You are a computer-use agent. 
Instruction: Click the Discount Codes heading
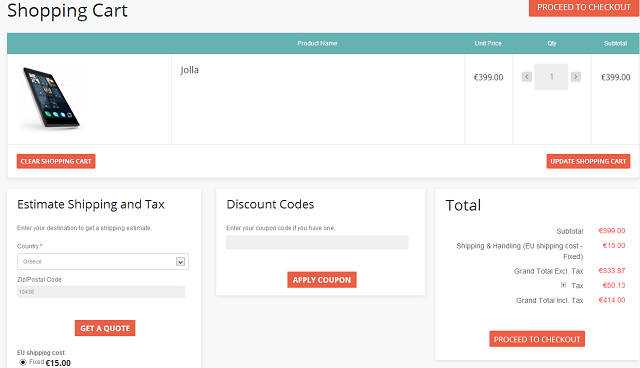270,204
